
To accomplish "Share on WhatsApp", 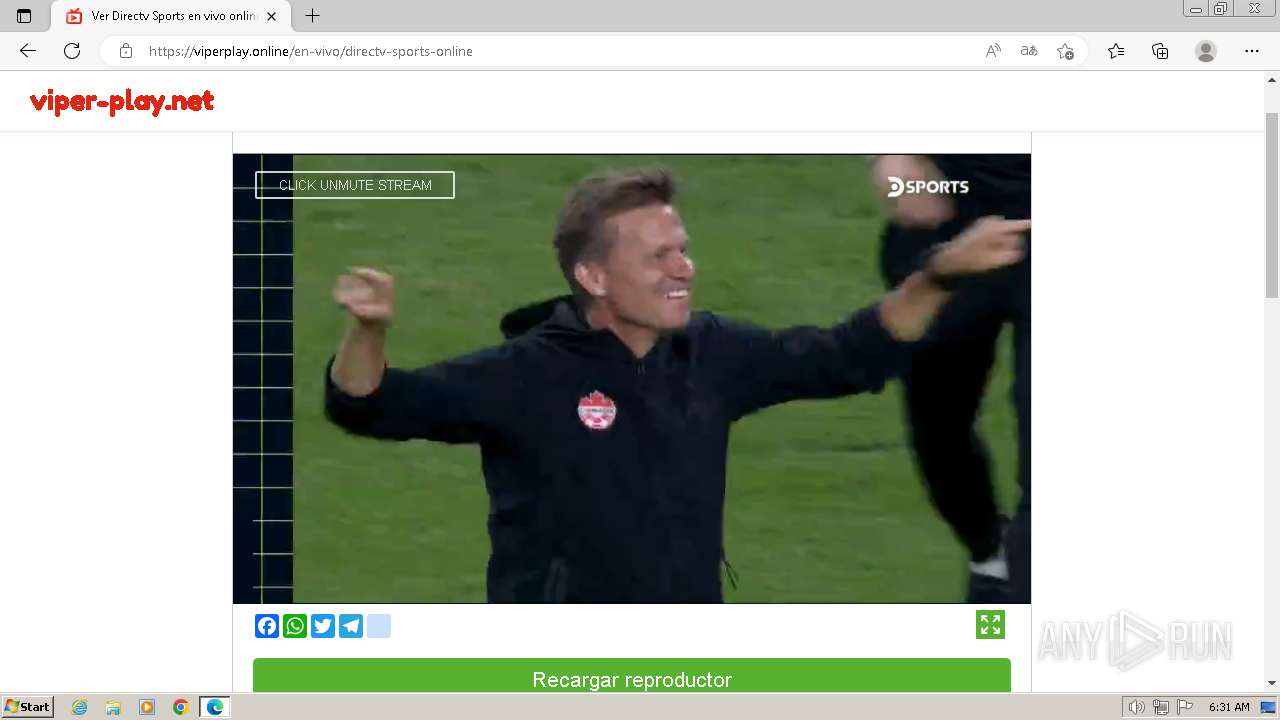I will 295,626.
